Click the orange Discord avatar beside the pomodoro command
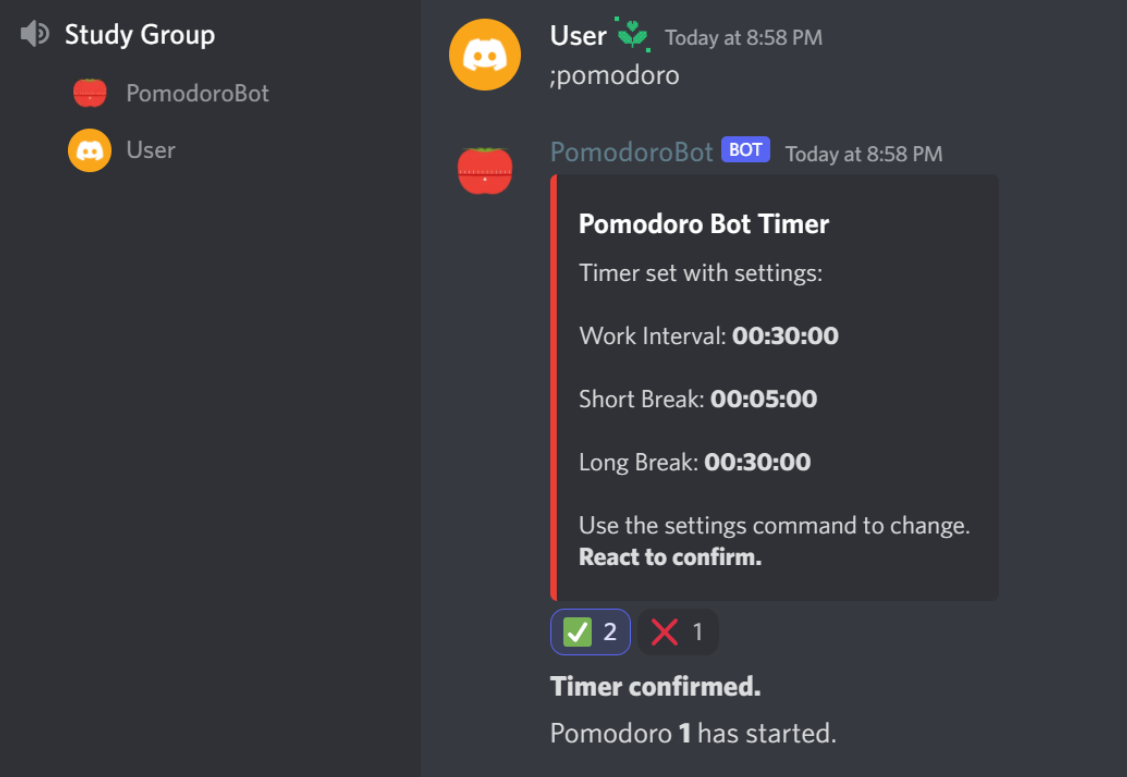Viewport: 1127px width, 777px height. click(x=485, y=54)
